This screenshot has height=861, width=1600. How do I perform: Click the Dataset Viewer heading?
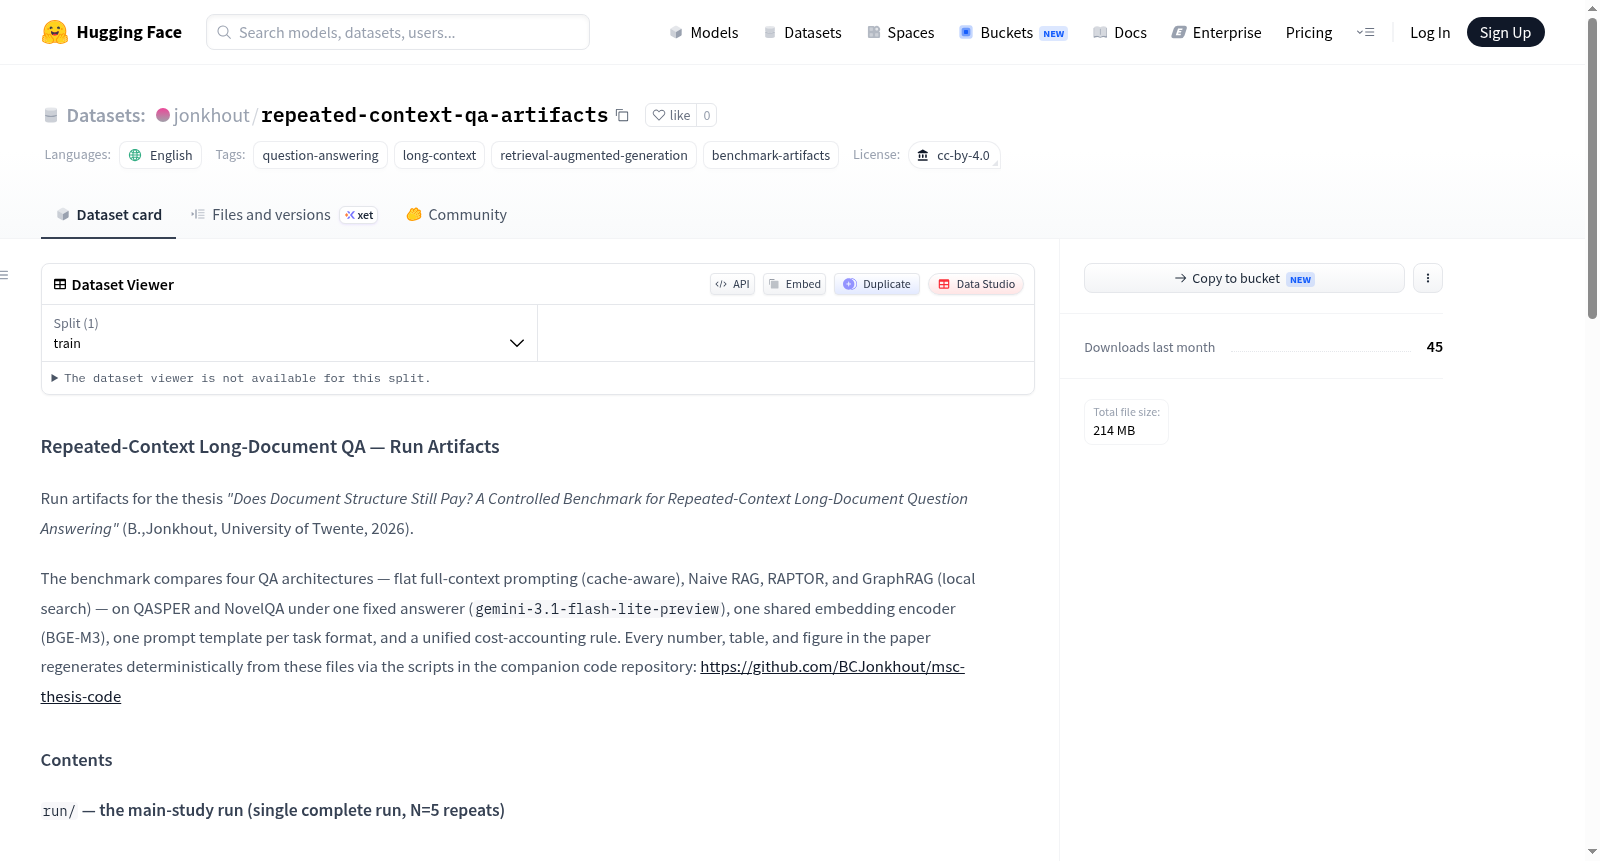[x=123, y=285]
